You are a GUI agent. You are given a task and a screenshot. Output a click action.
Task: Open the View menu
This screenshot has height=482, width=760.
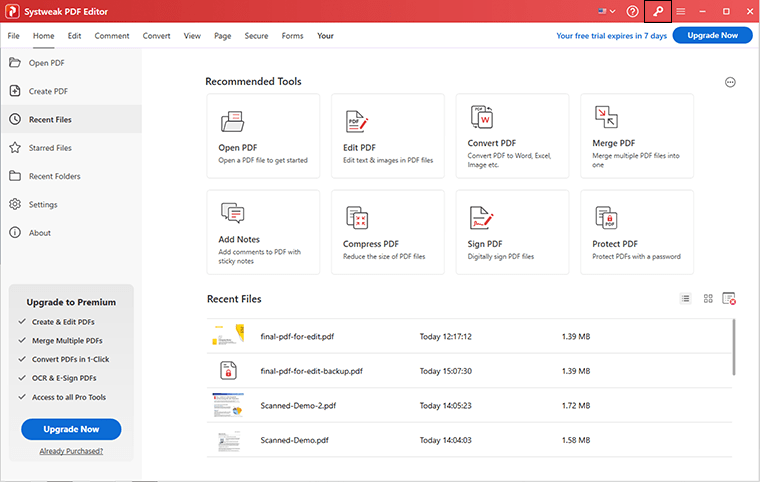point(192,36)
